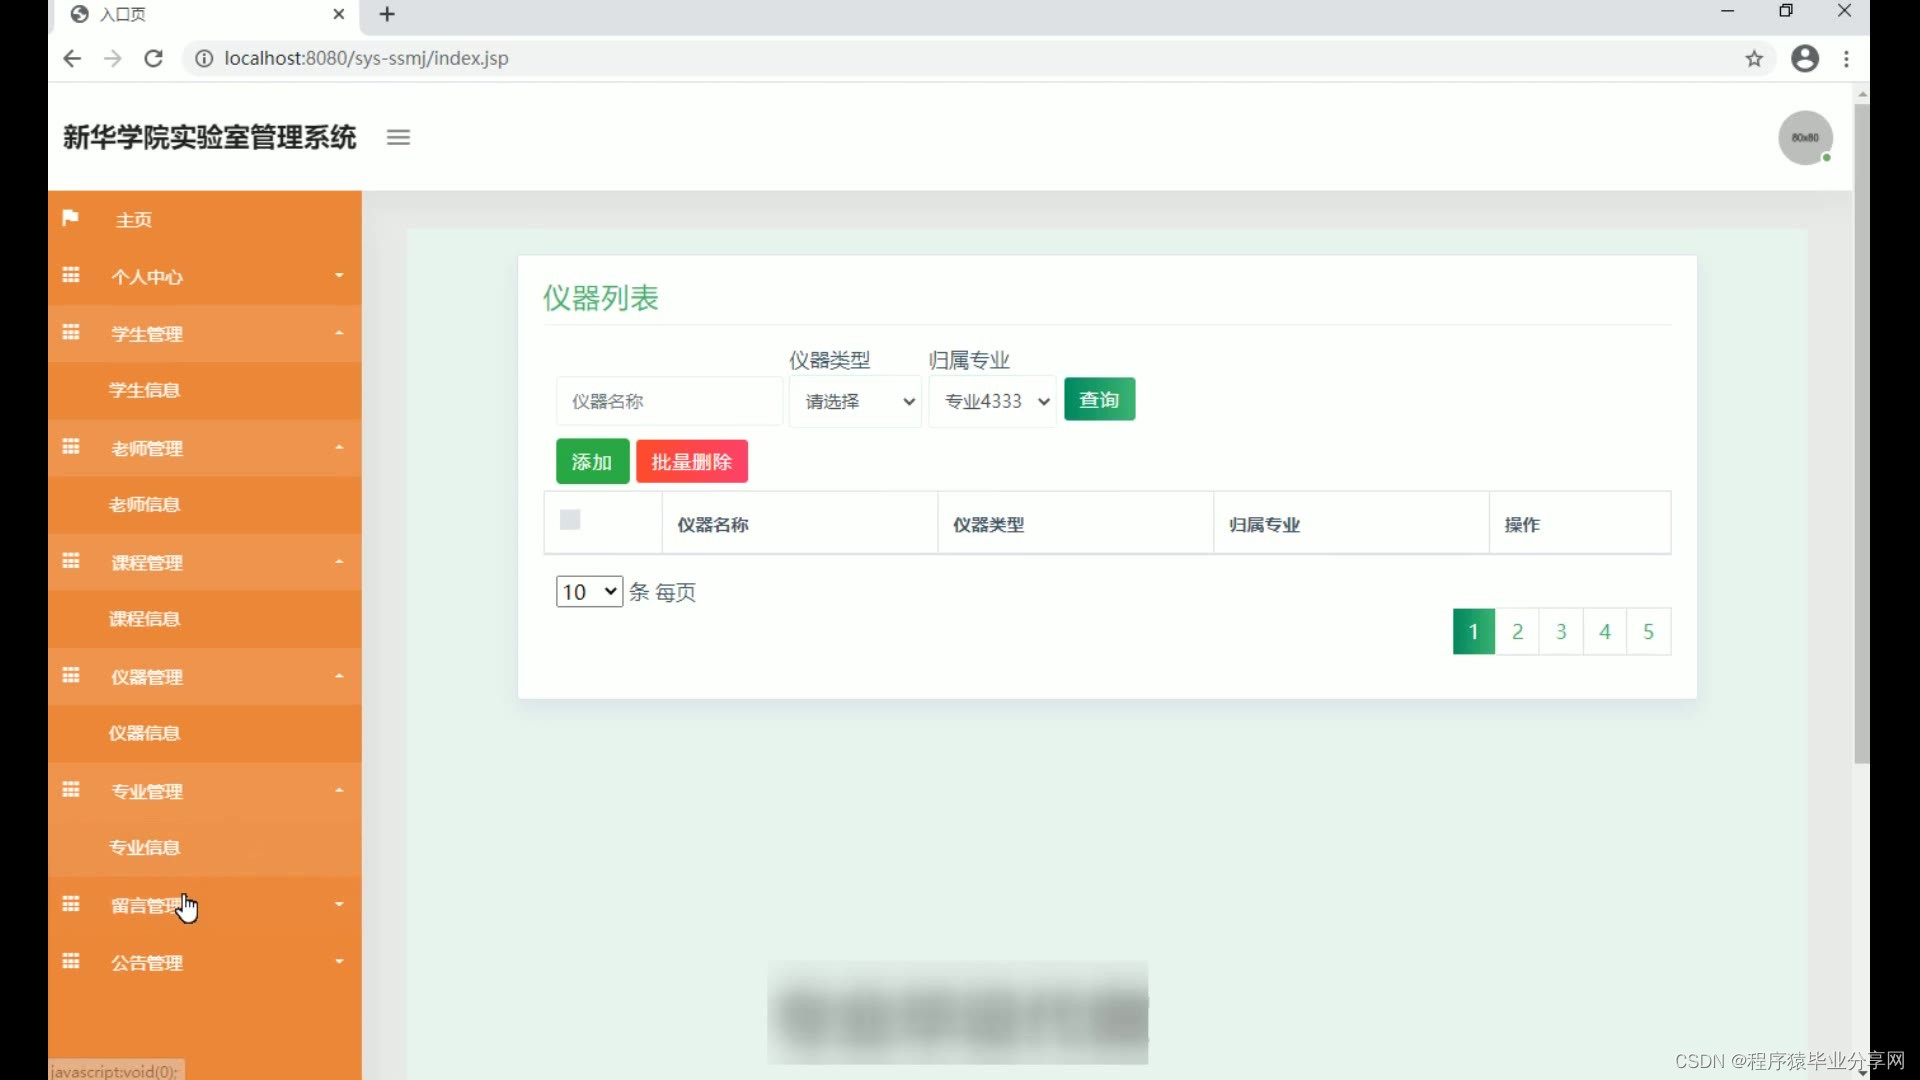
Task: Open the browser profile account icon
Action: tap(1804, 58)
